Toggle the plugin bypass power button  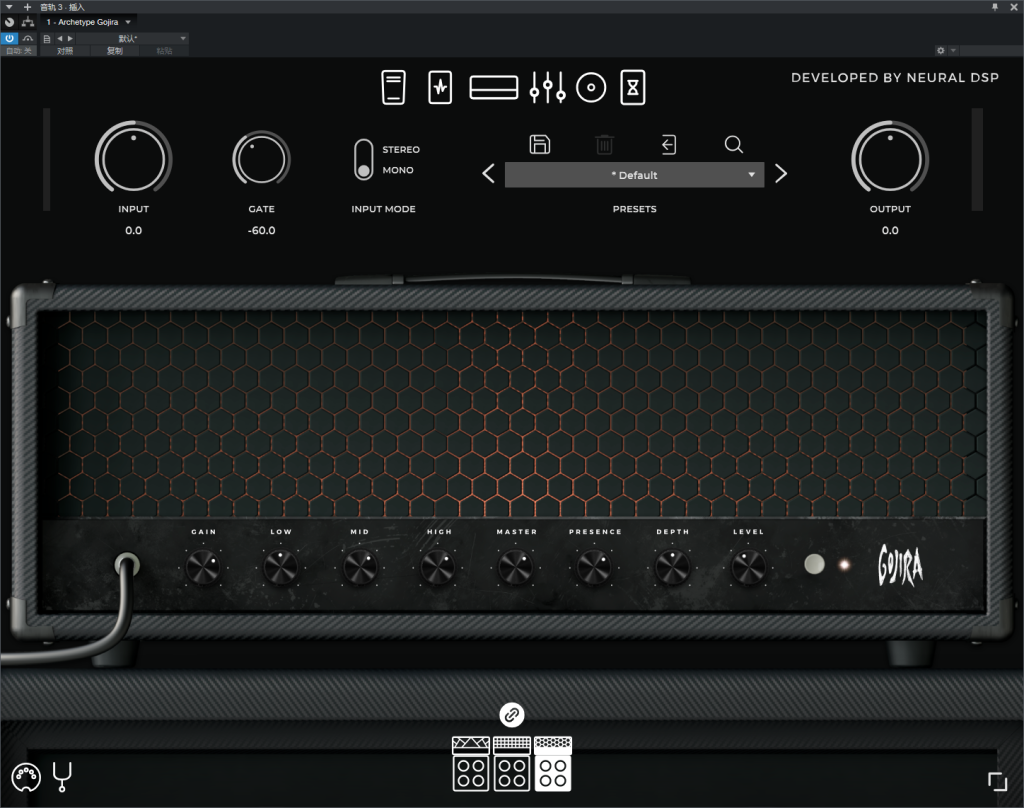10,39
